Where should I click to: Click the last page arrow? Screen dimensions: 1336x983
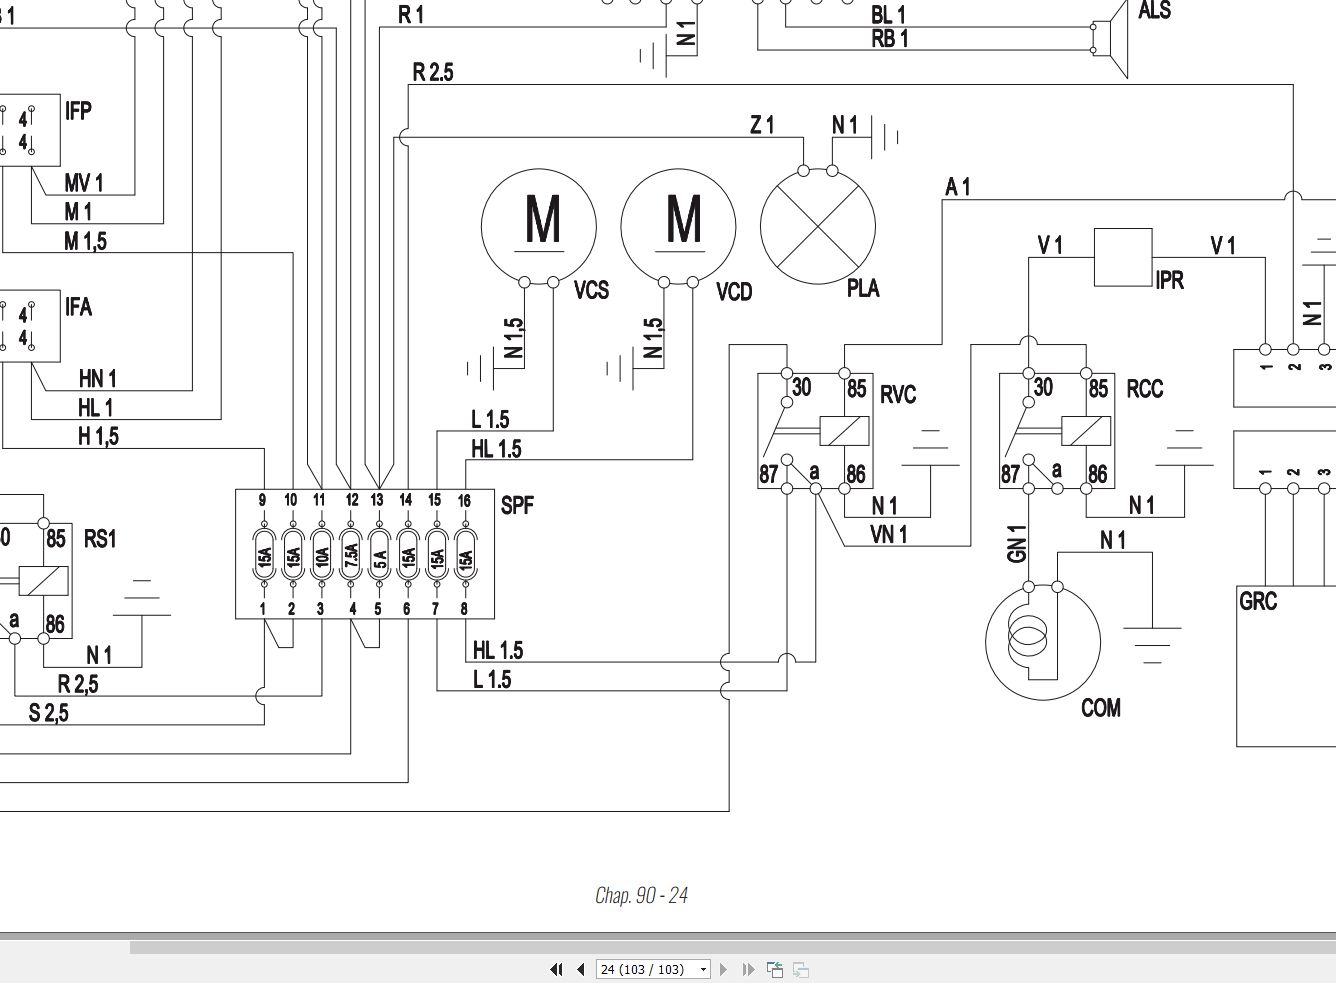click(748, 969)
